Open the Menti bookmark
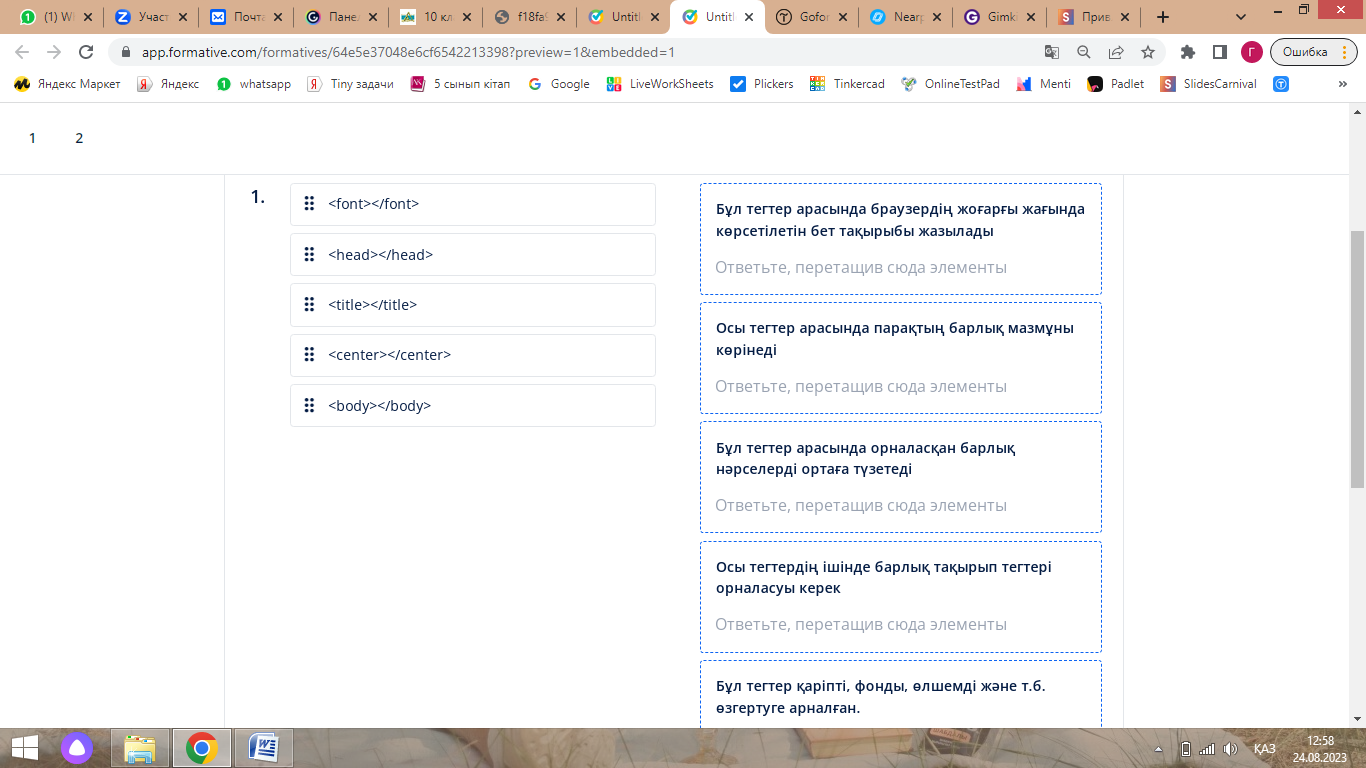Screen dimensions: 1366x768 click(x=1043, y=84)
